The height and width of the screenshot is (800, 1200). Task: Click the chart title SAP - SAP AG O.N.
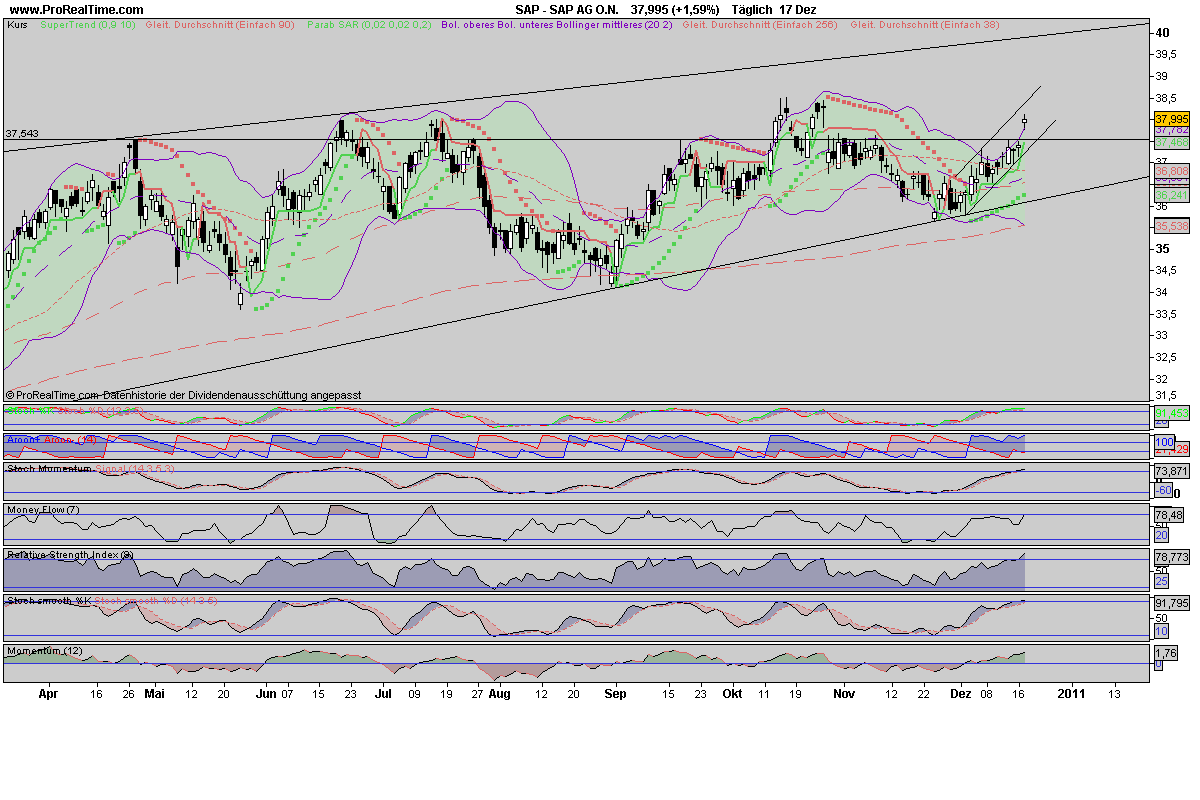(569, 9)
